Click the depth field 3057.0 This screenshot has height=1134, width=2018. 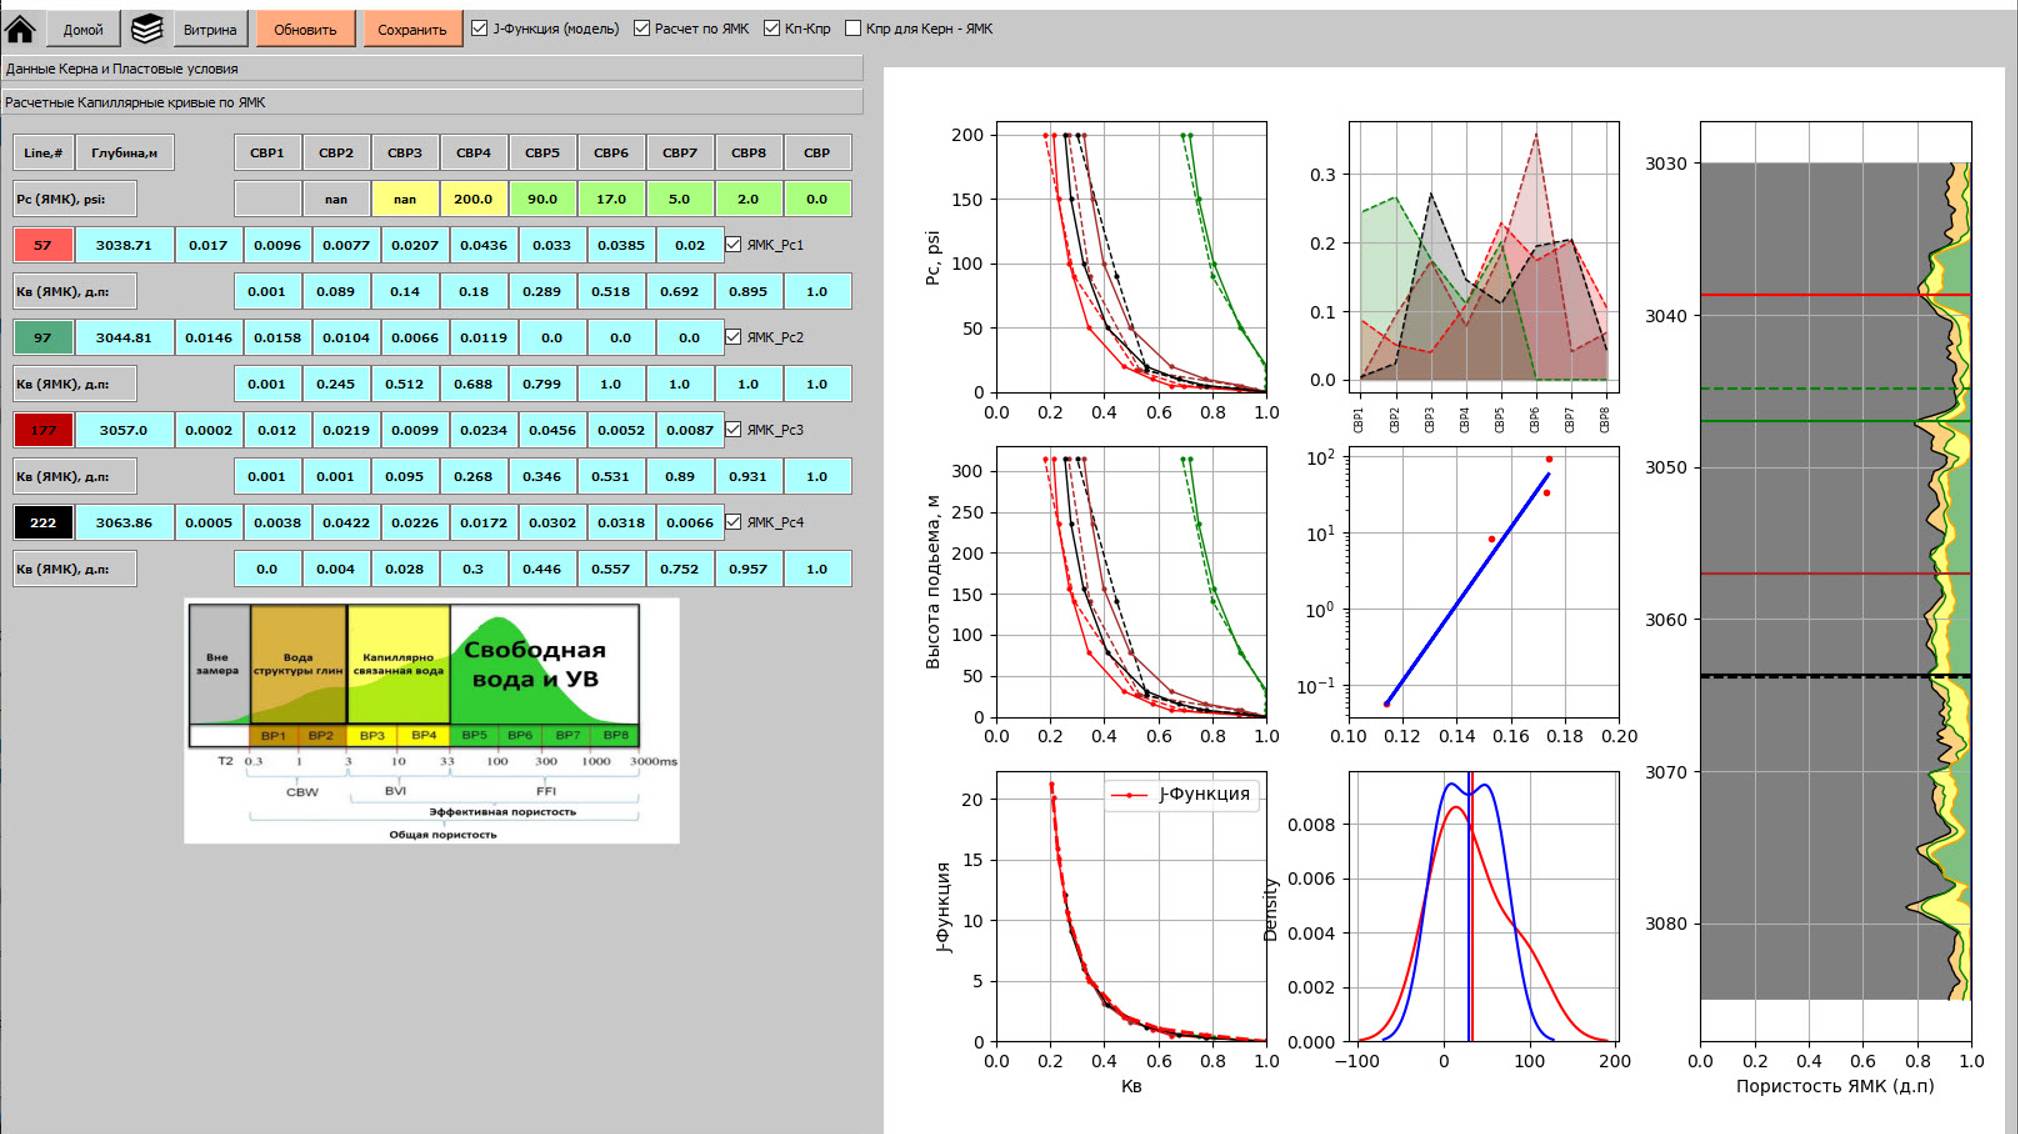point(124,430)
